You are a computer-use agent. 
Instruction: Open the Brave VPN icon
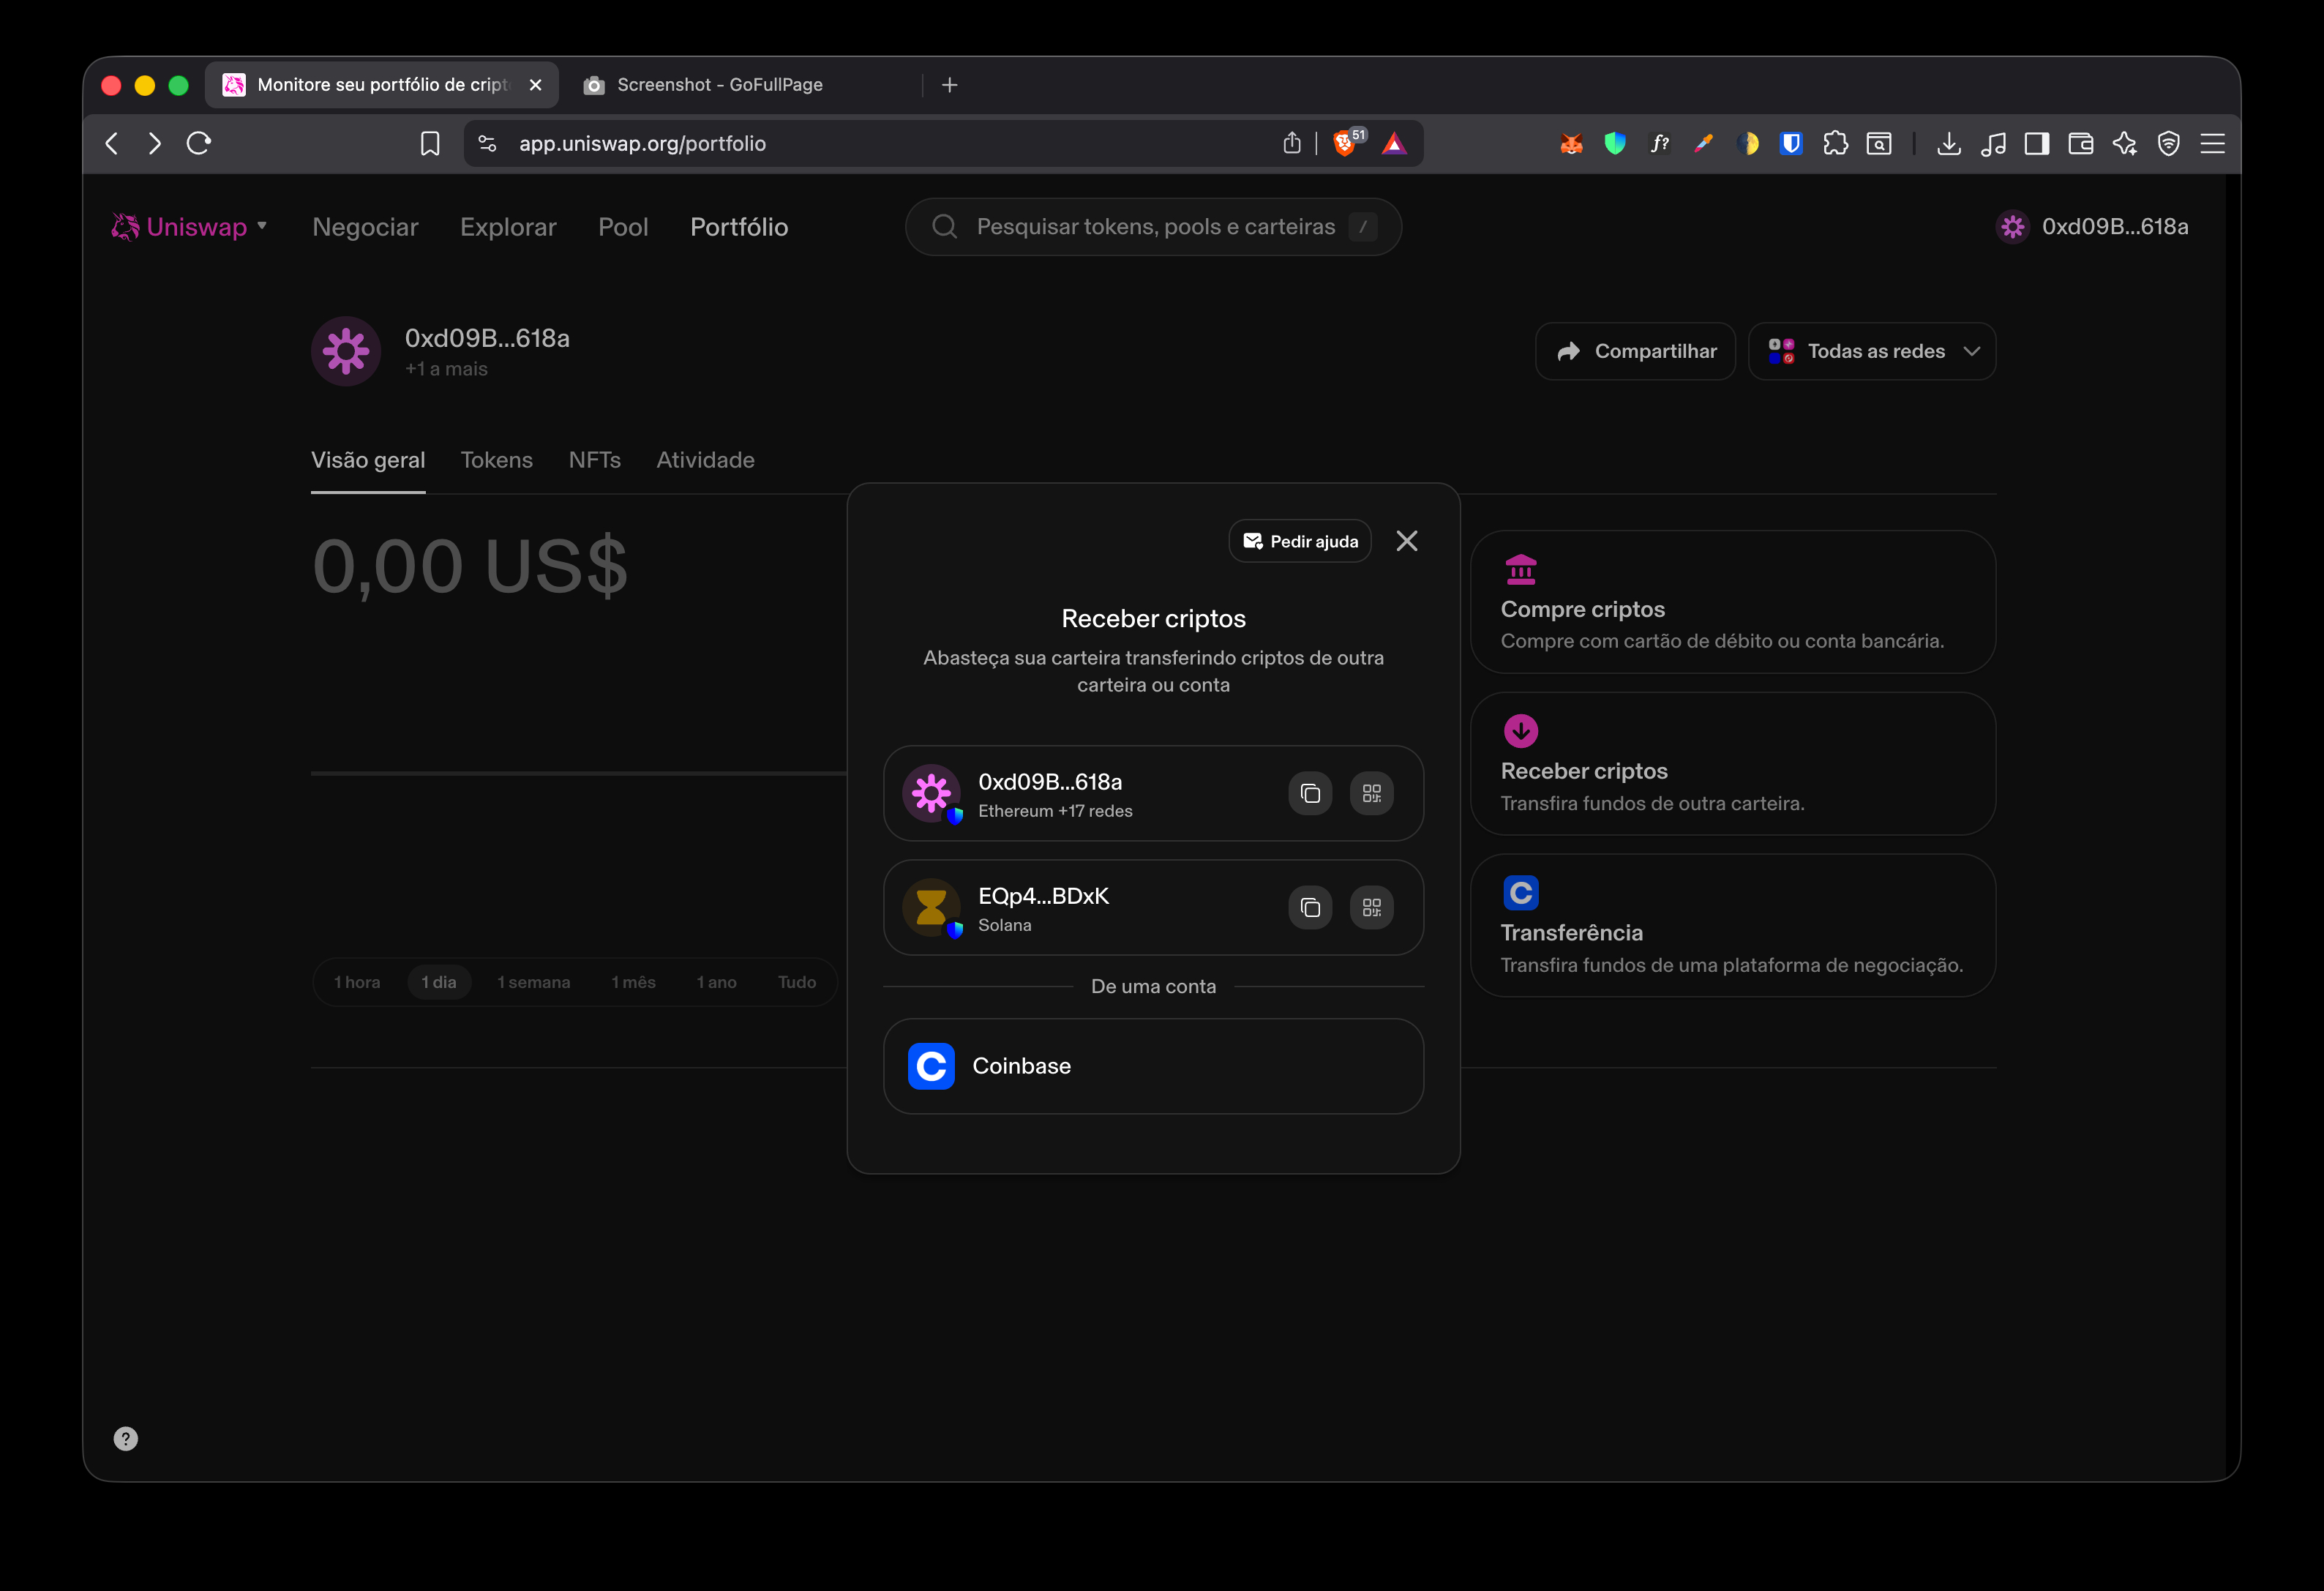pyautogui.click(x=2169, y=144)
